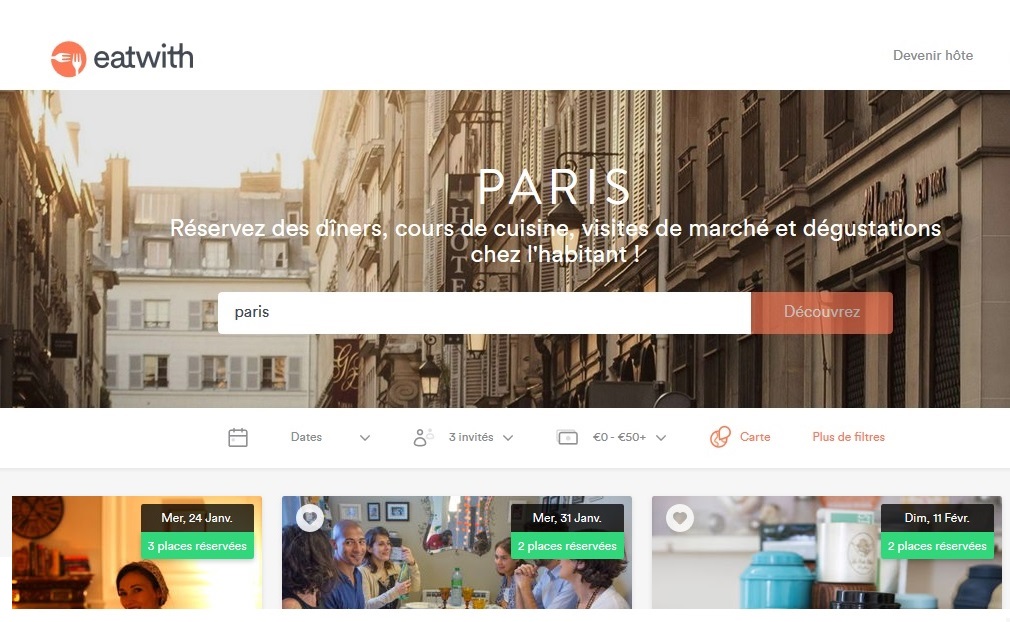
Task: Click the eatwith wordmark text
Action: coord(144,57)
